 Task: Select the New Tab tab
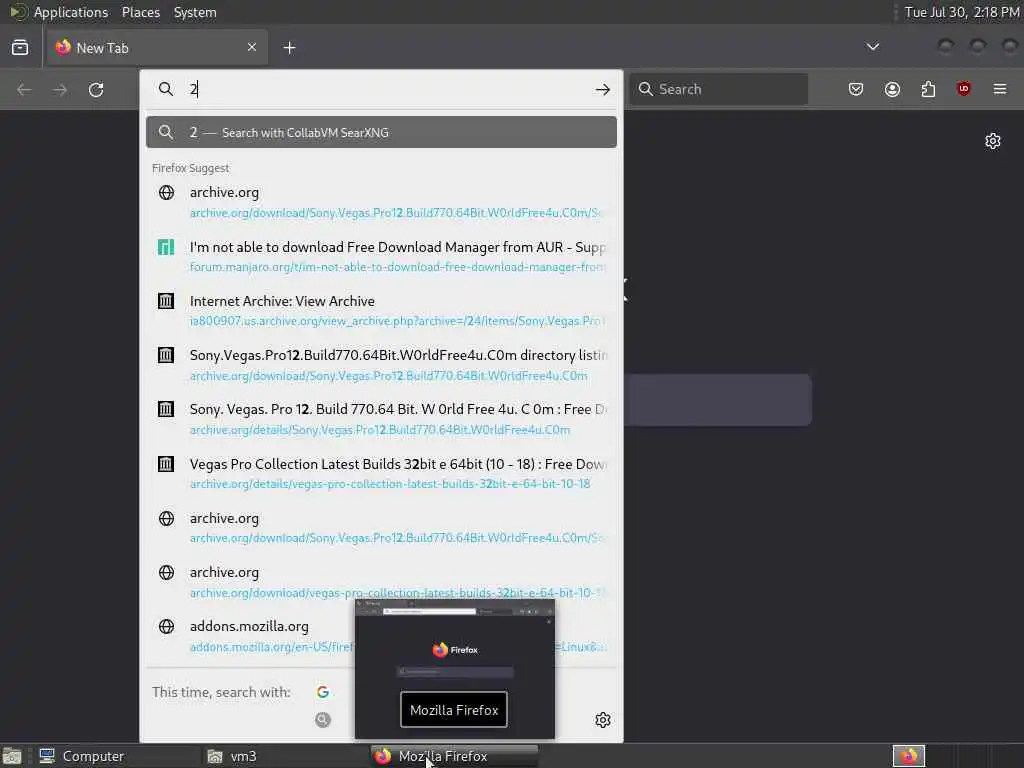157,48
